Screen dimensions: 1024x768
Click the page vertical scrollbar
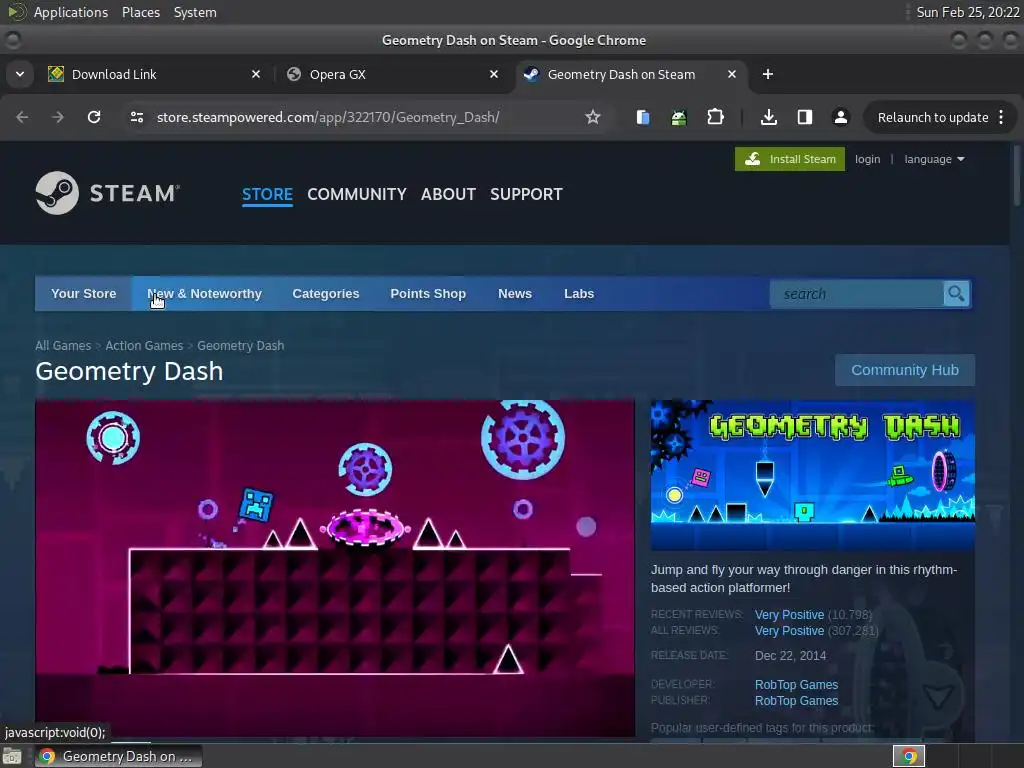click(1017, 176)
